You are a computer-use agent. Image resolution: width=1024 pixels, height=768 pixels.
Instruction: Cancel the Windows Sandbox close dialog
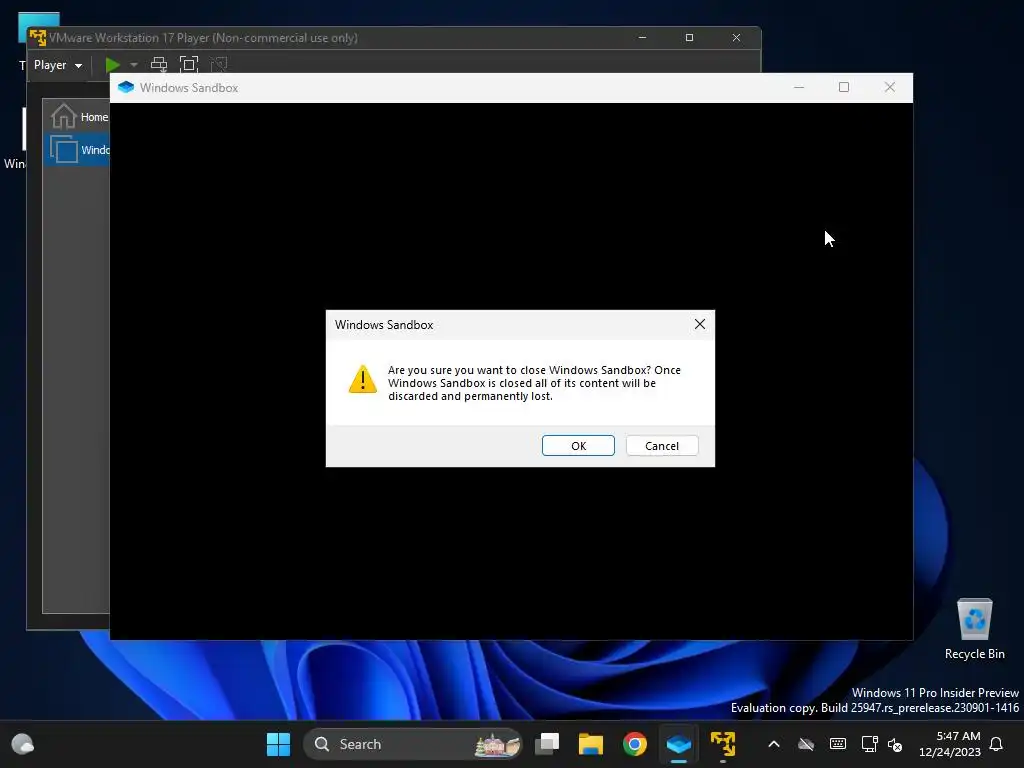pyautogui.click(x=662, y=445)
